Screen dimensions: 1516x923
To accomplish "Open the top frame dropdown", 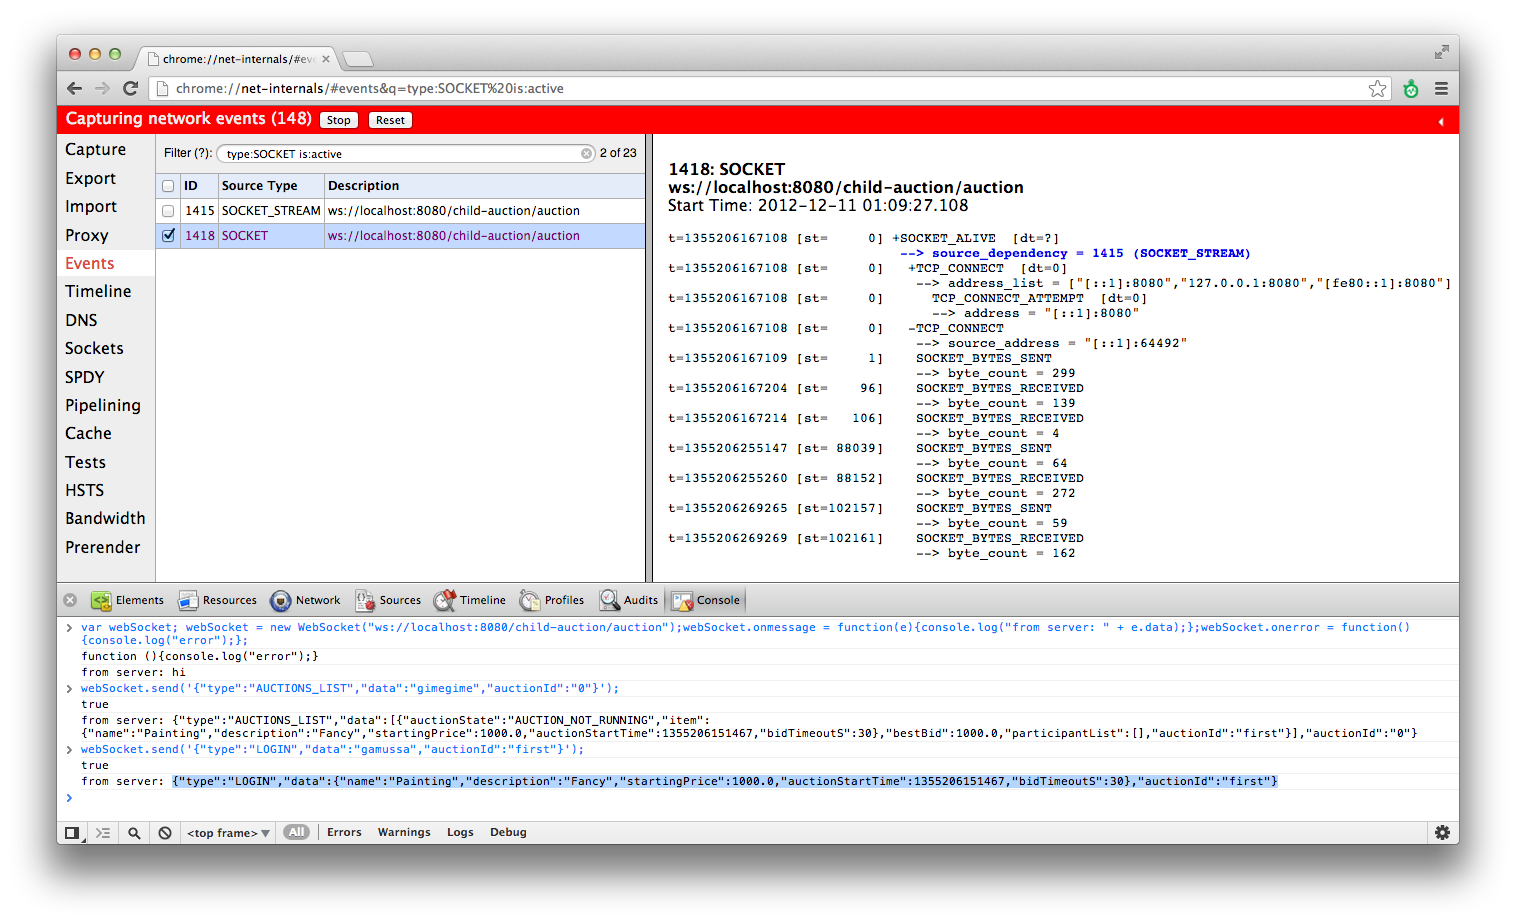I will (228, 833).
